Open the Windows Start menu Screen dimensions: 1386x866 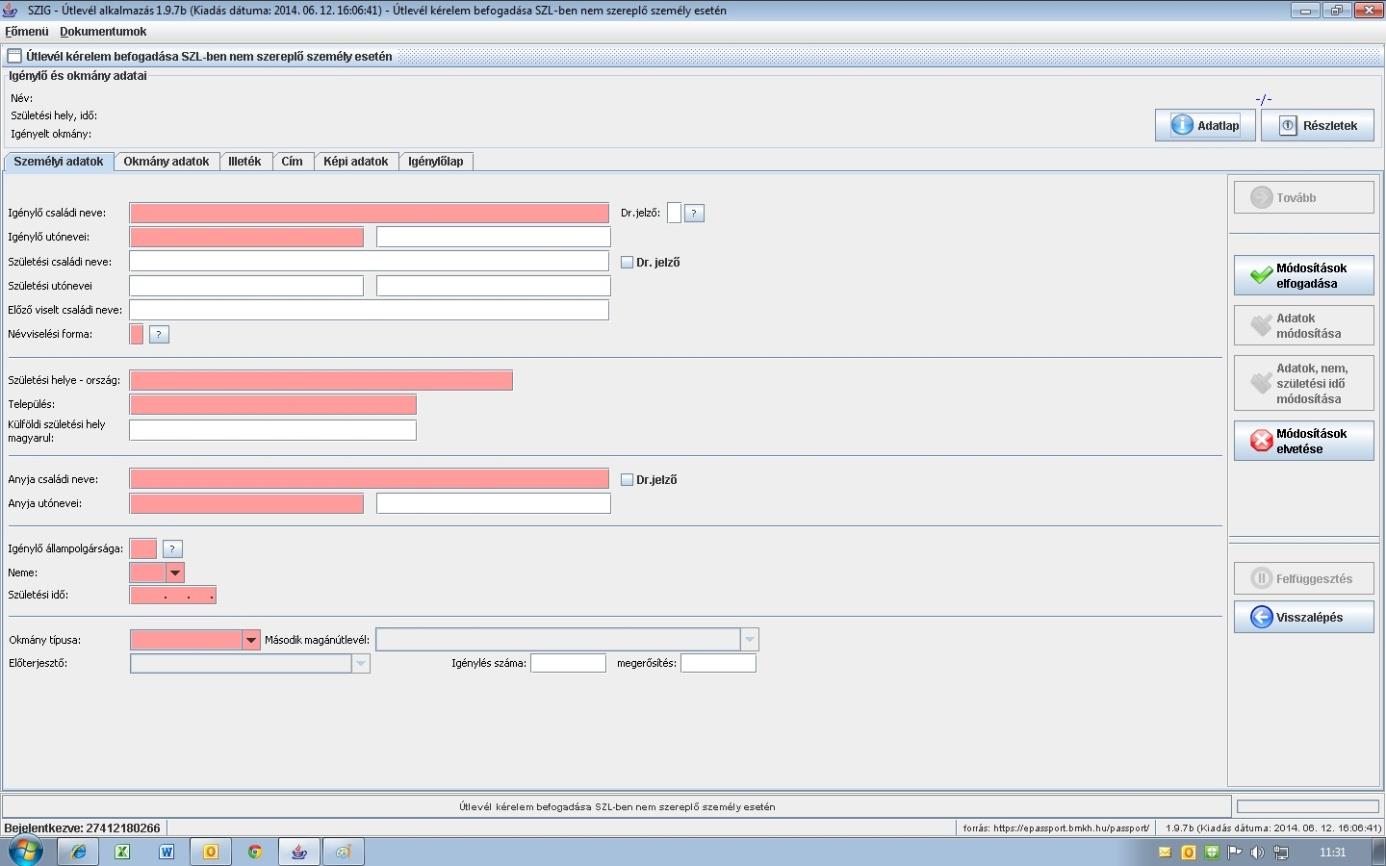[25, 852]
